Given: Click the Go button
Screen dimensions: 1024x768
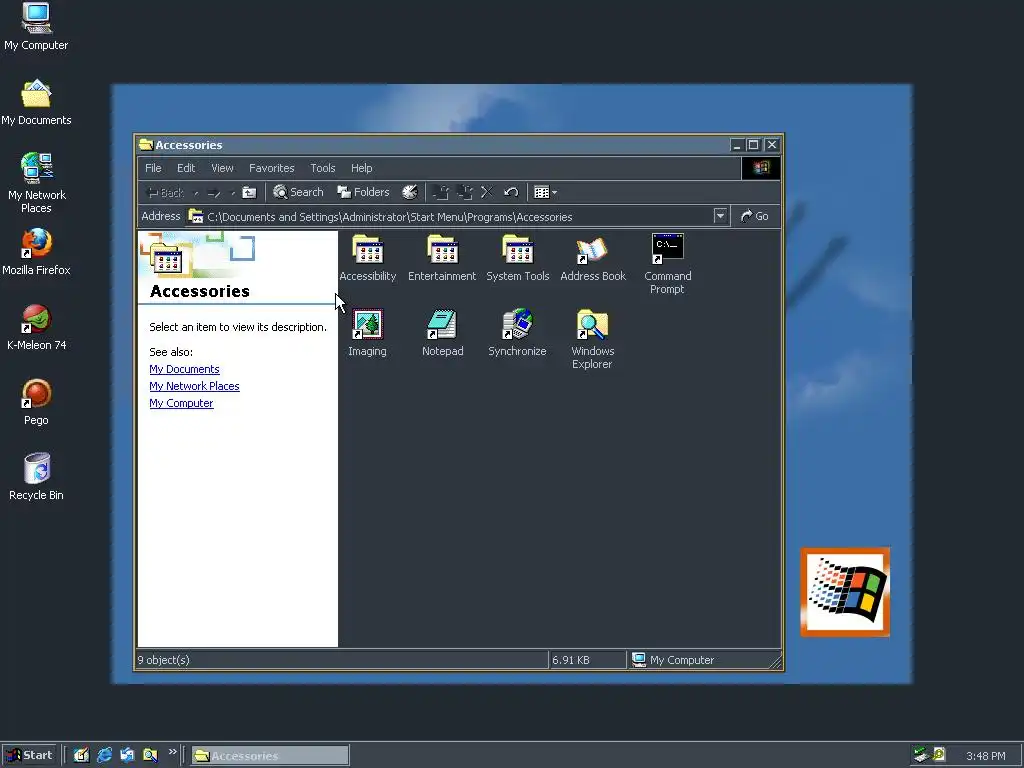Looking at the screenshot, I should [x=754, y=216].
